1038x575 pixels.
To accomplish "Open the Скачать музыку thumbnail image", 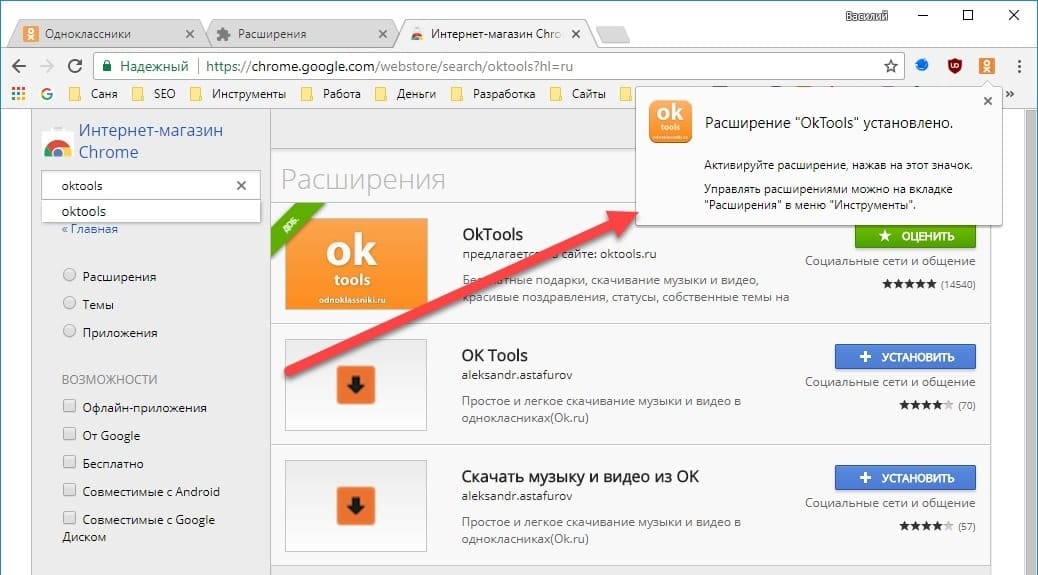I will click(356, 506).
